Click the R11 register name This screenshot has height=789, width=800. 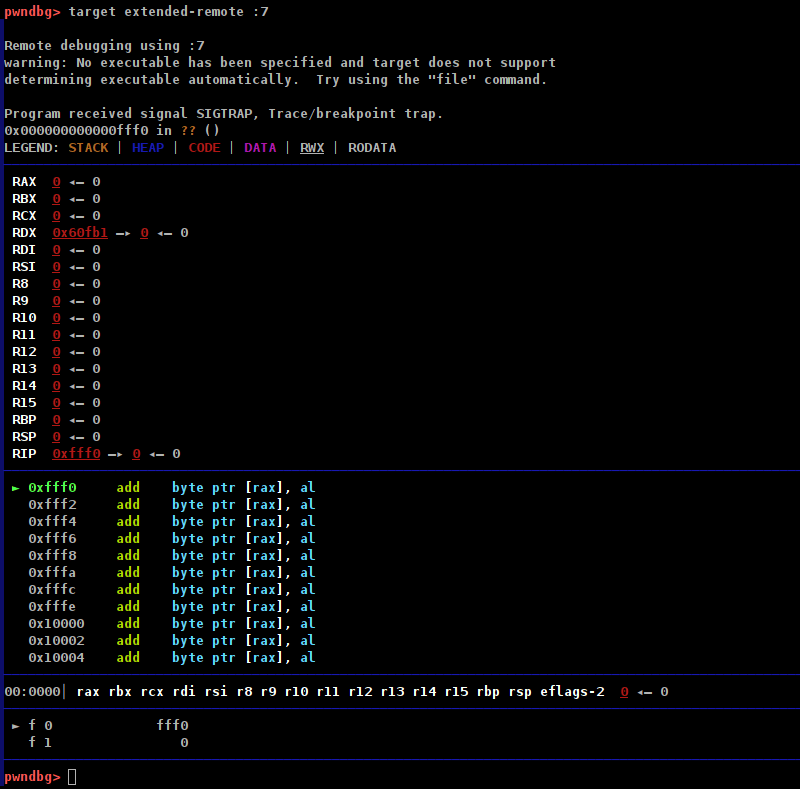click(24, 335)
